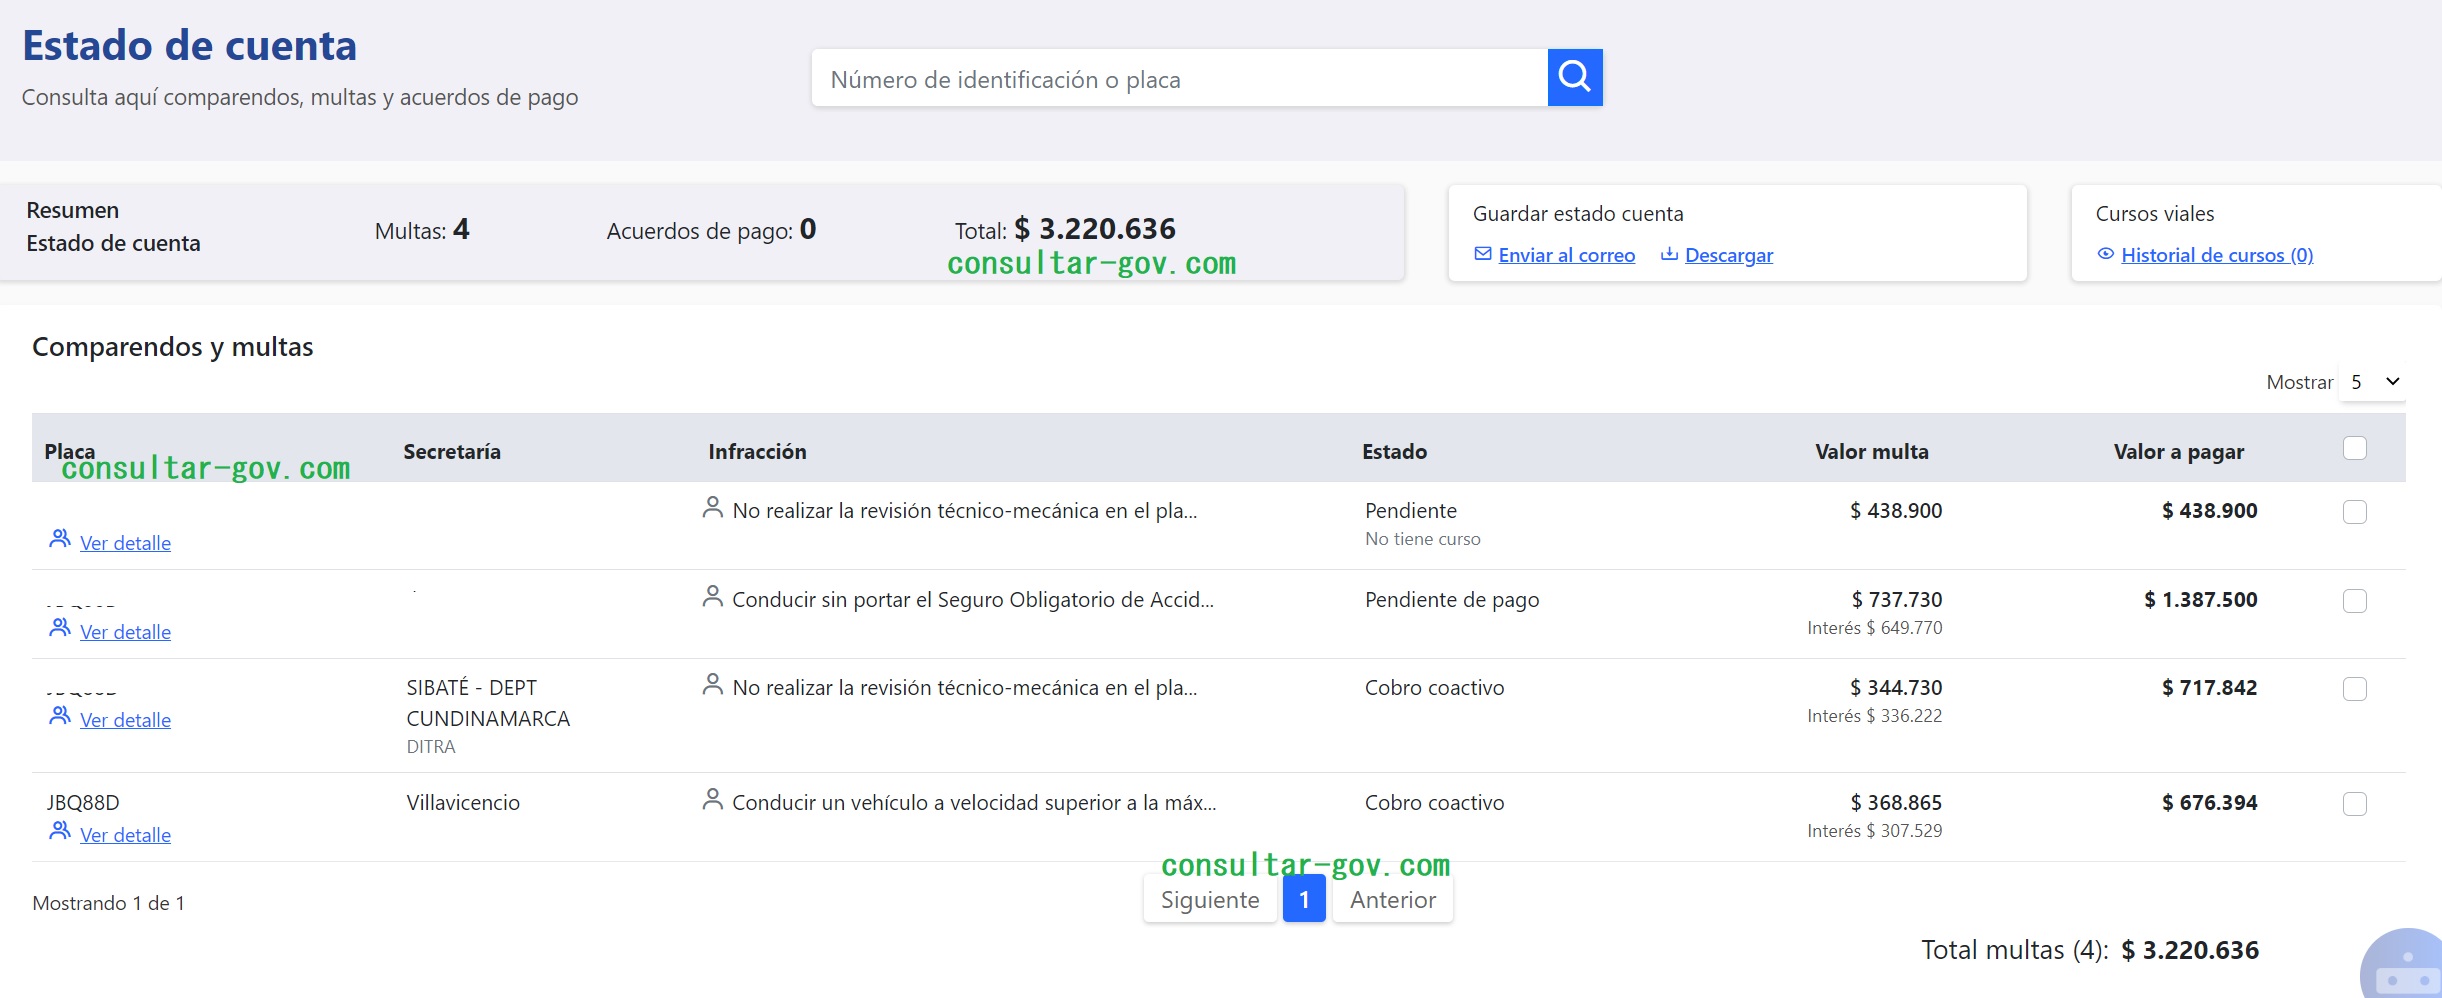Click the blue magnifying glass search button
Screen dimensions: 2442x998
(x=1574, y=77)
